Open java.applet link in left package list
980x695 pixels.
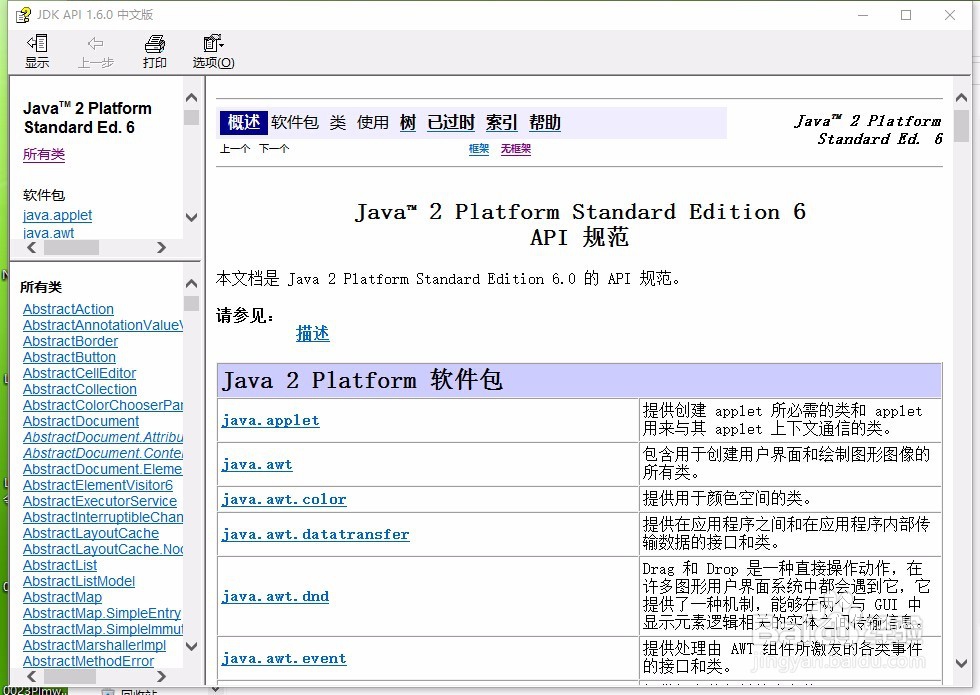point(58,216)
